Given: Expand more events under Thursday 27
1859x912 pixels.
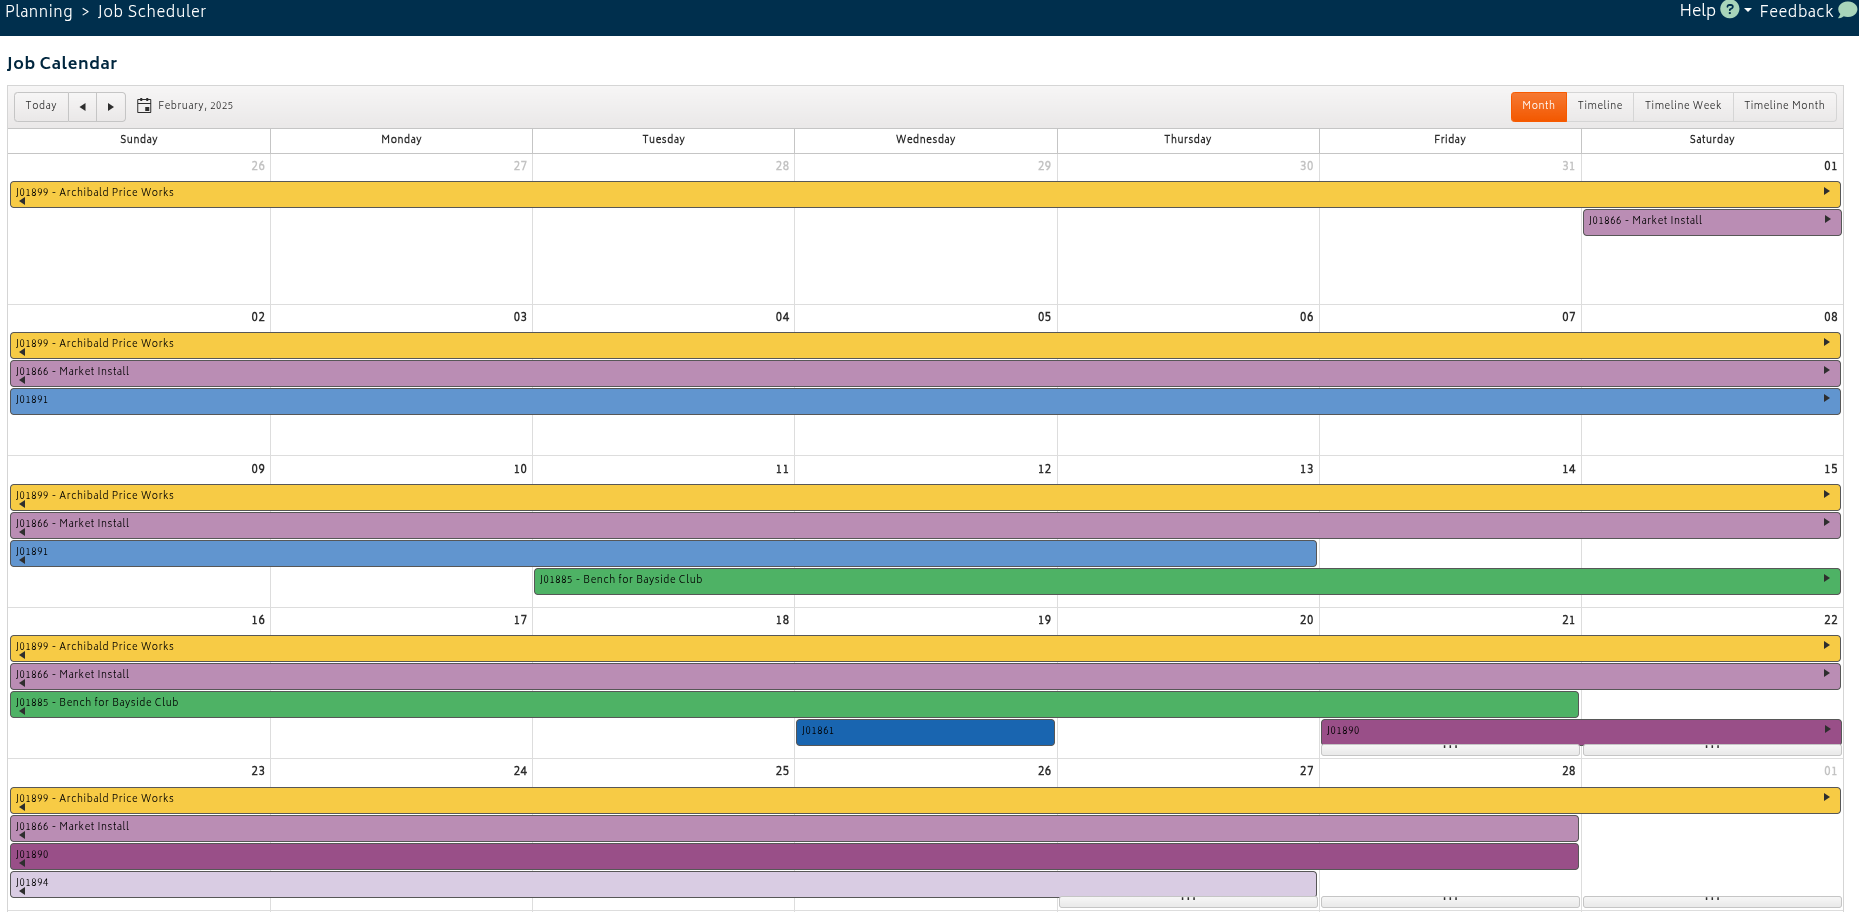Looking at the screenshot, I should pyautogui.click(x=1188, y=901).
